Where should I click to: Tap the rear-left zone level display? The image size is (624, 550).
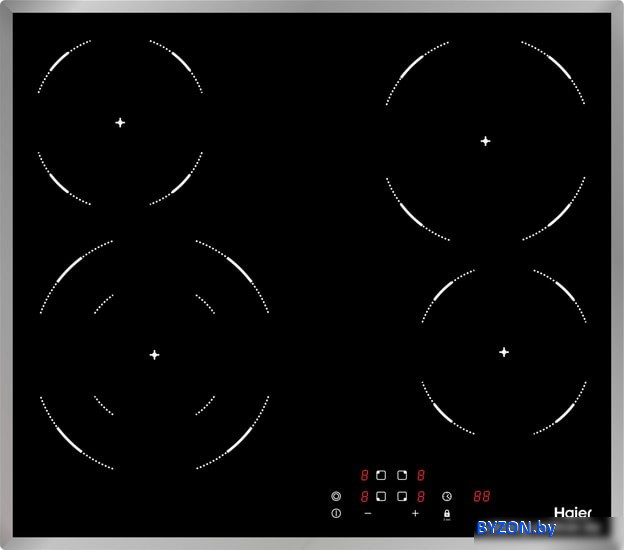[364, 475]
